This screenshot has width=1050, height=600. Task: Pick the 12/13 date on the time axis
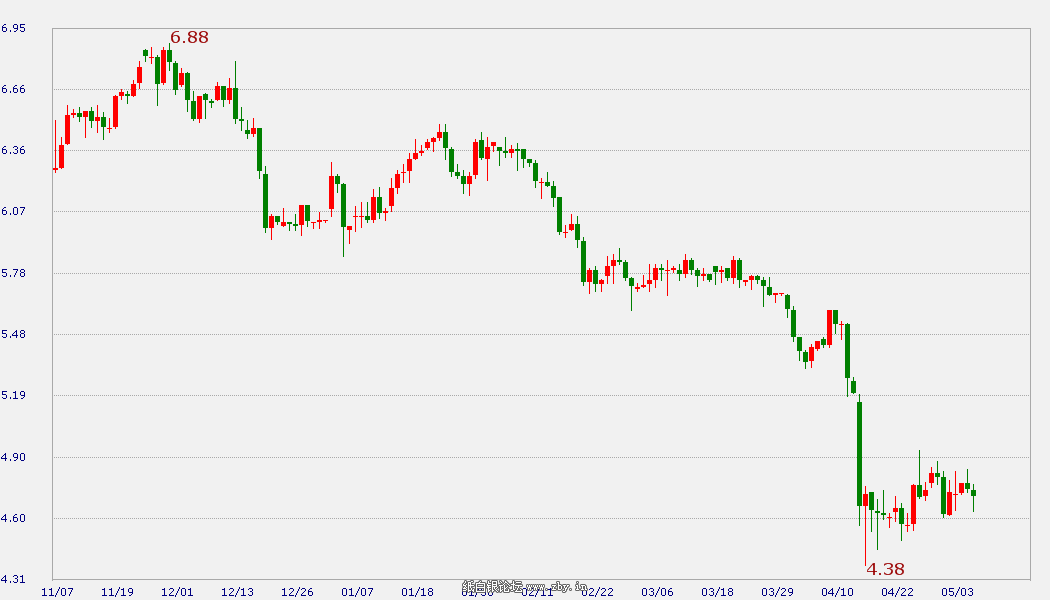coord(237,591)
